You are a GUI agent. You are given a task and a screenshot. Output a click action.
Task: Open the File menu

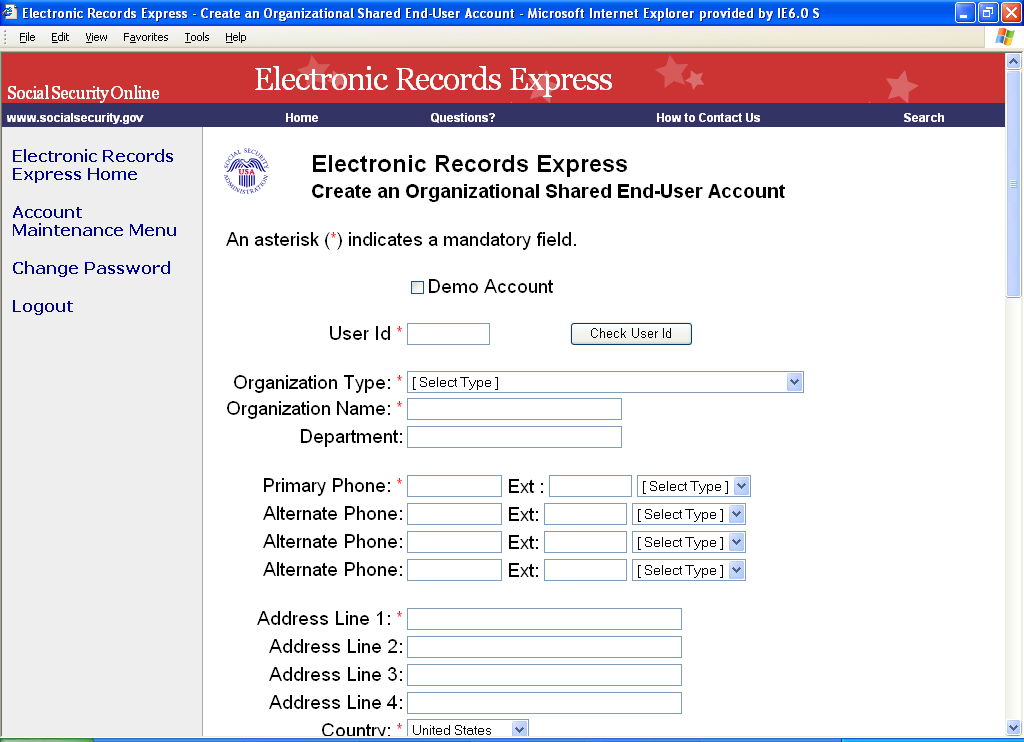point(27,37)
